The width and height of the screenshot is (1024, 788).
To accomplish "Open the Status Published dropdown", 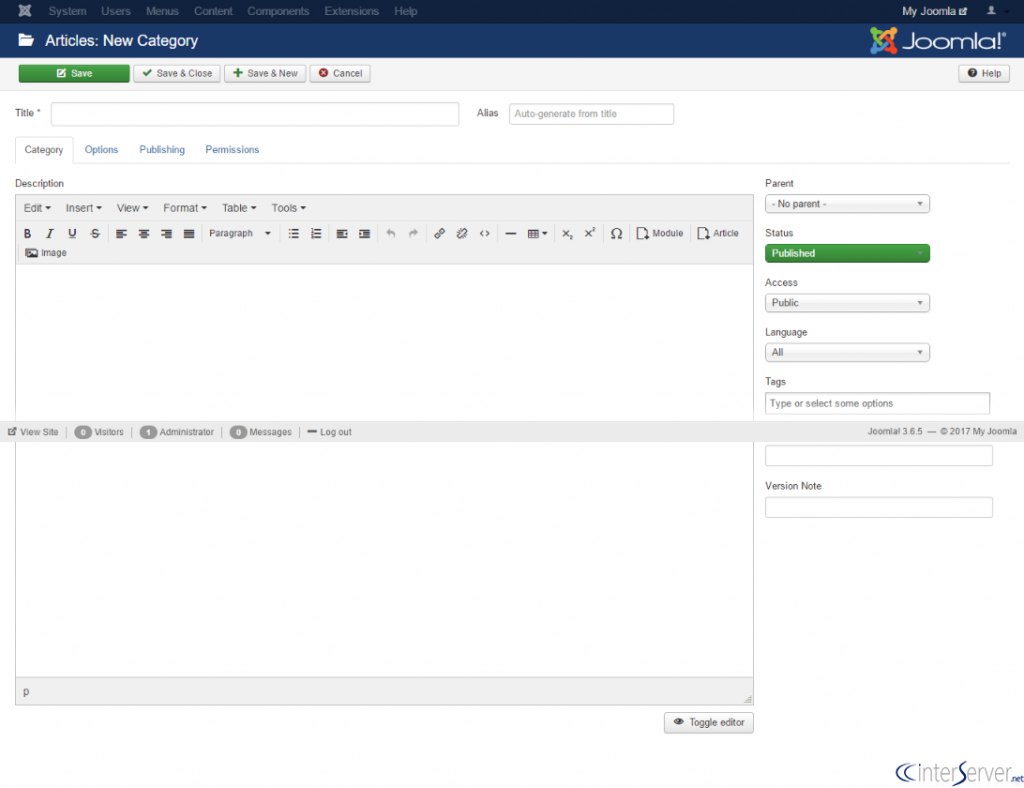I will coord(847,253).
